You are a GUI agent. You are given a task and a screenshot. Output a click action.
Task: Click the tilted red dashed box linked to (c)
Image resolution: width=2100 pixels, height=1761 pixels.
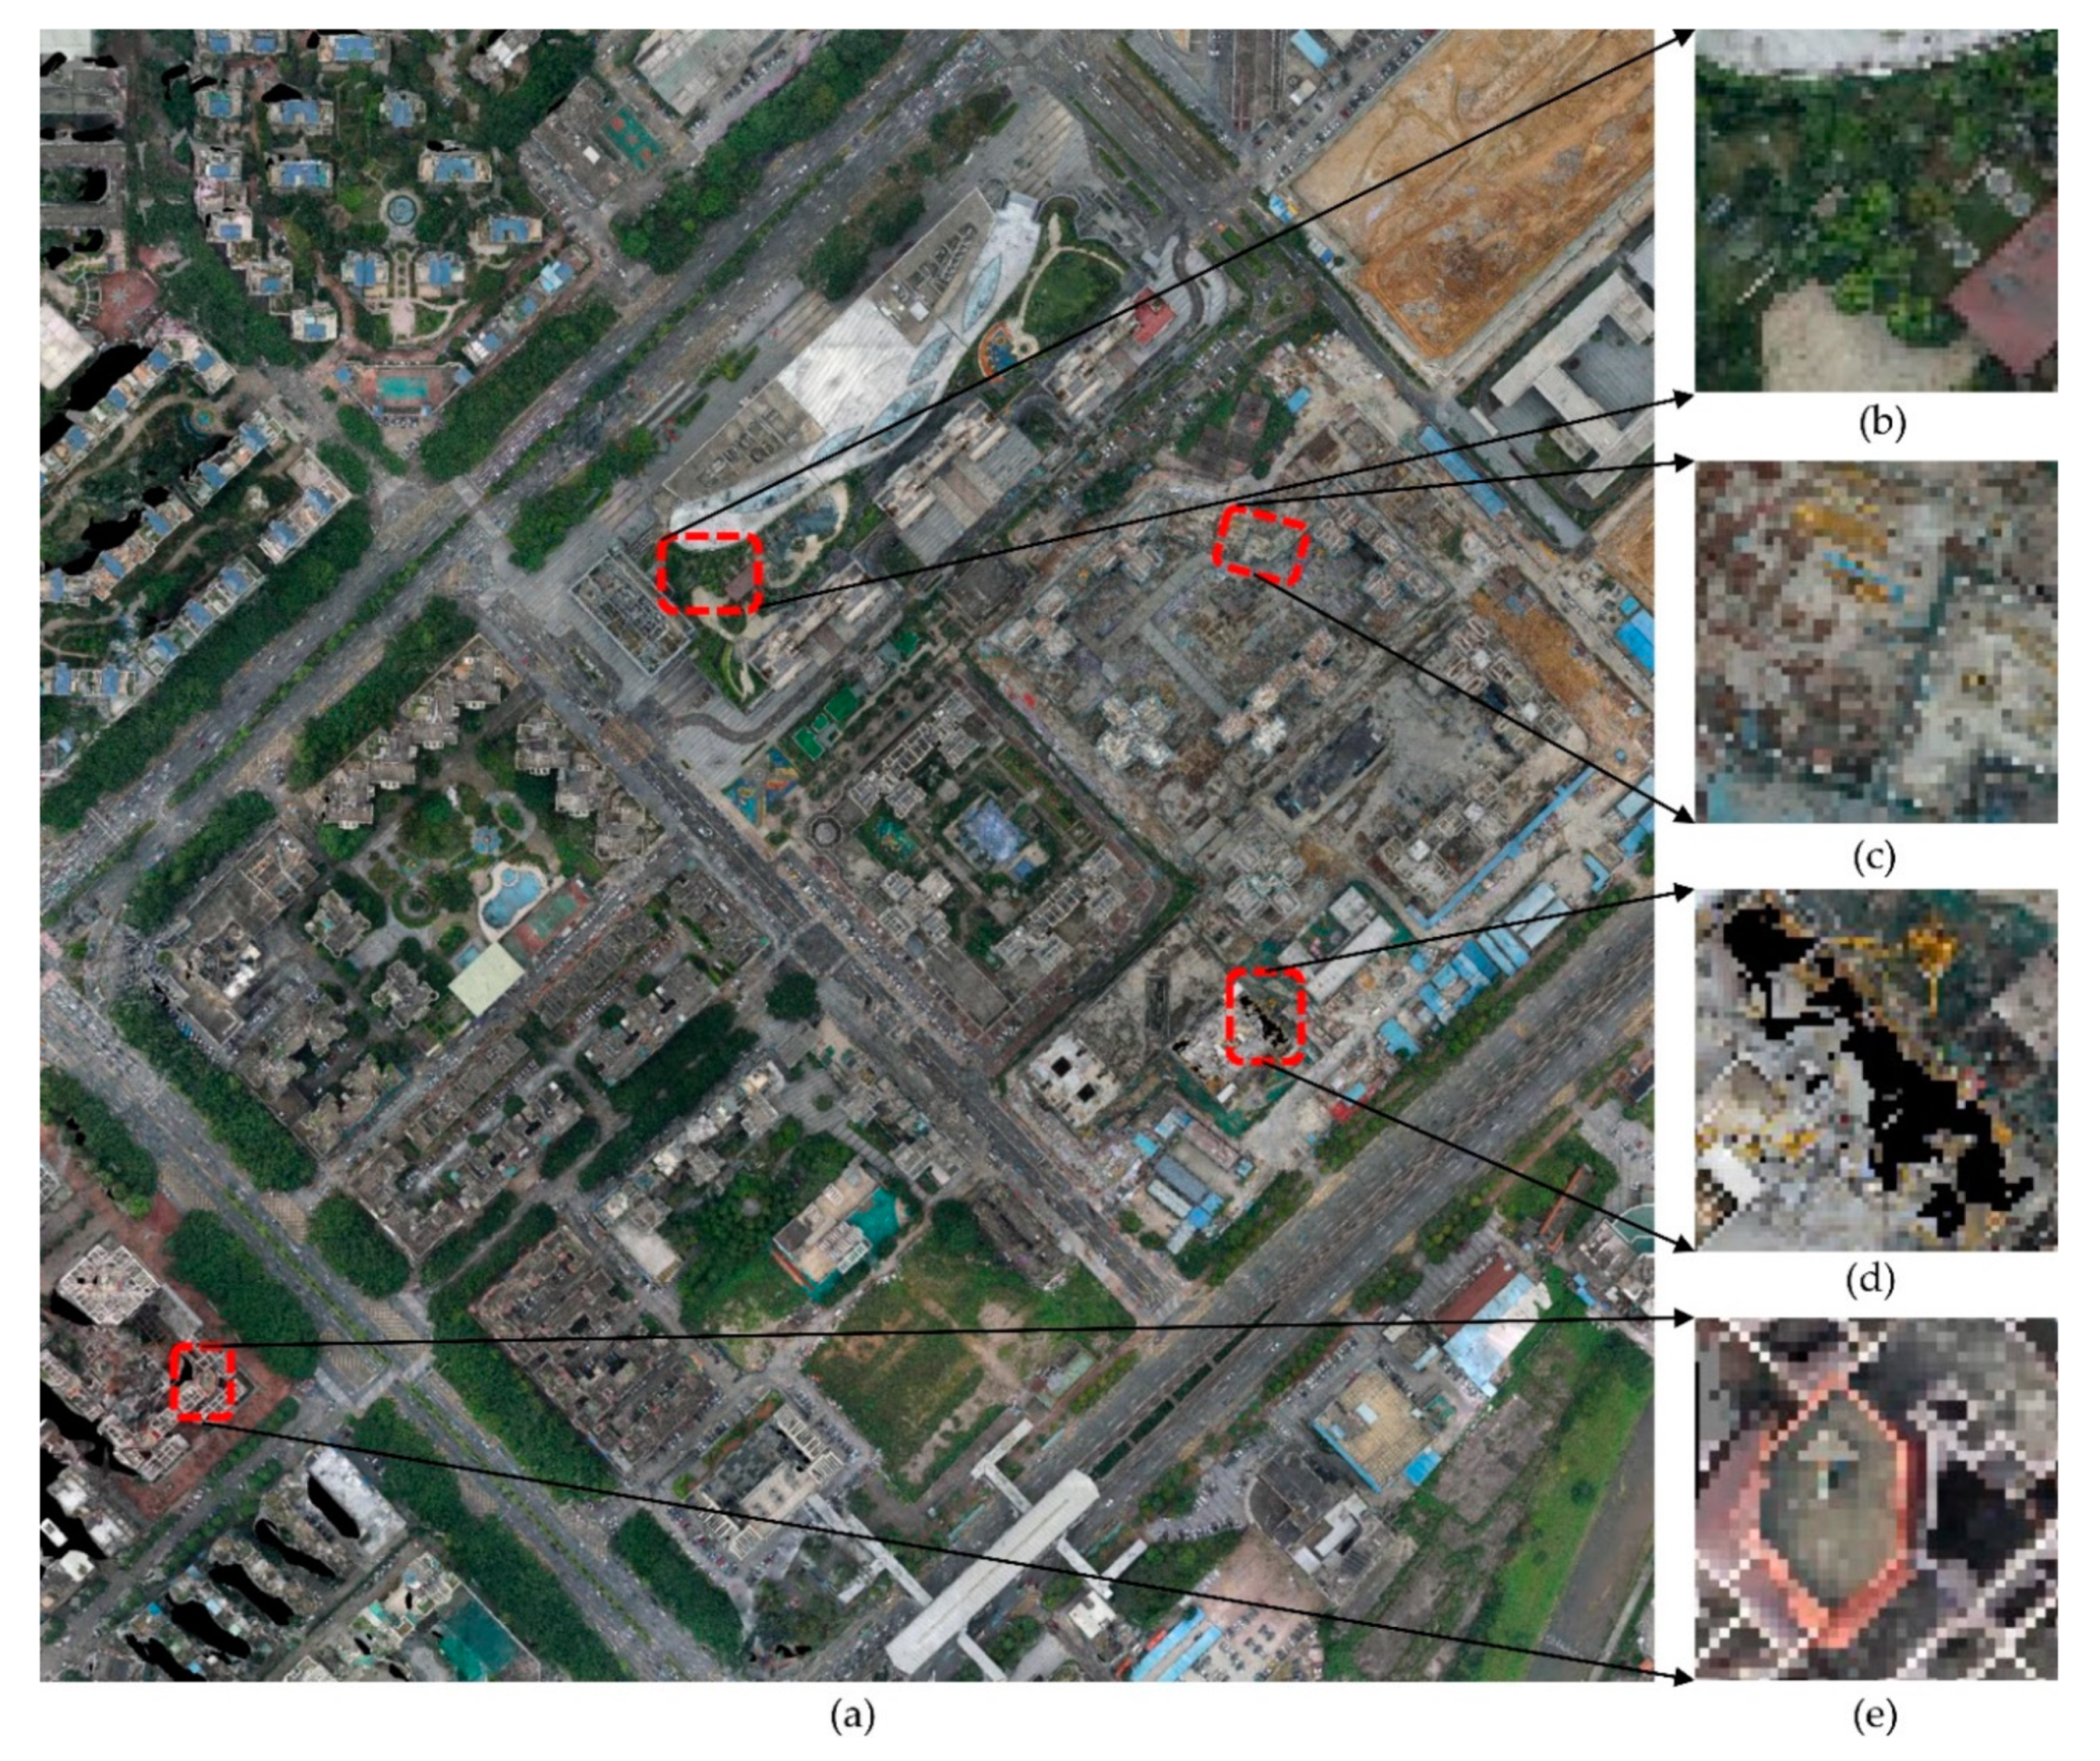pos(1261,545)
